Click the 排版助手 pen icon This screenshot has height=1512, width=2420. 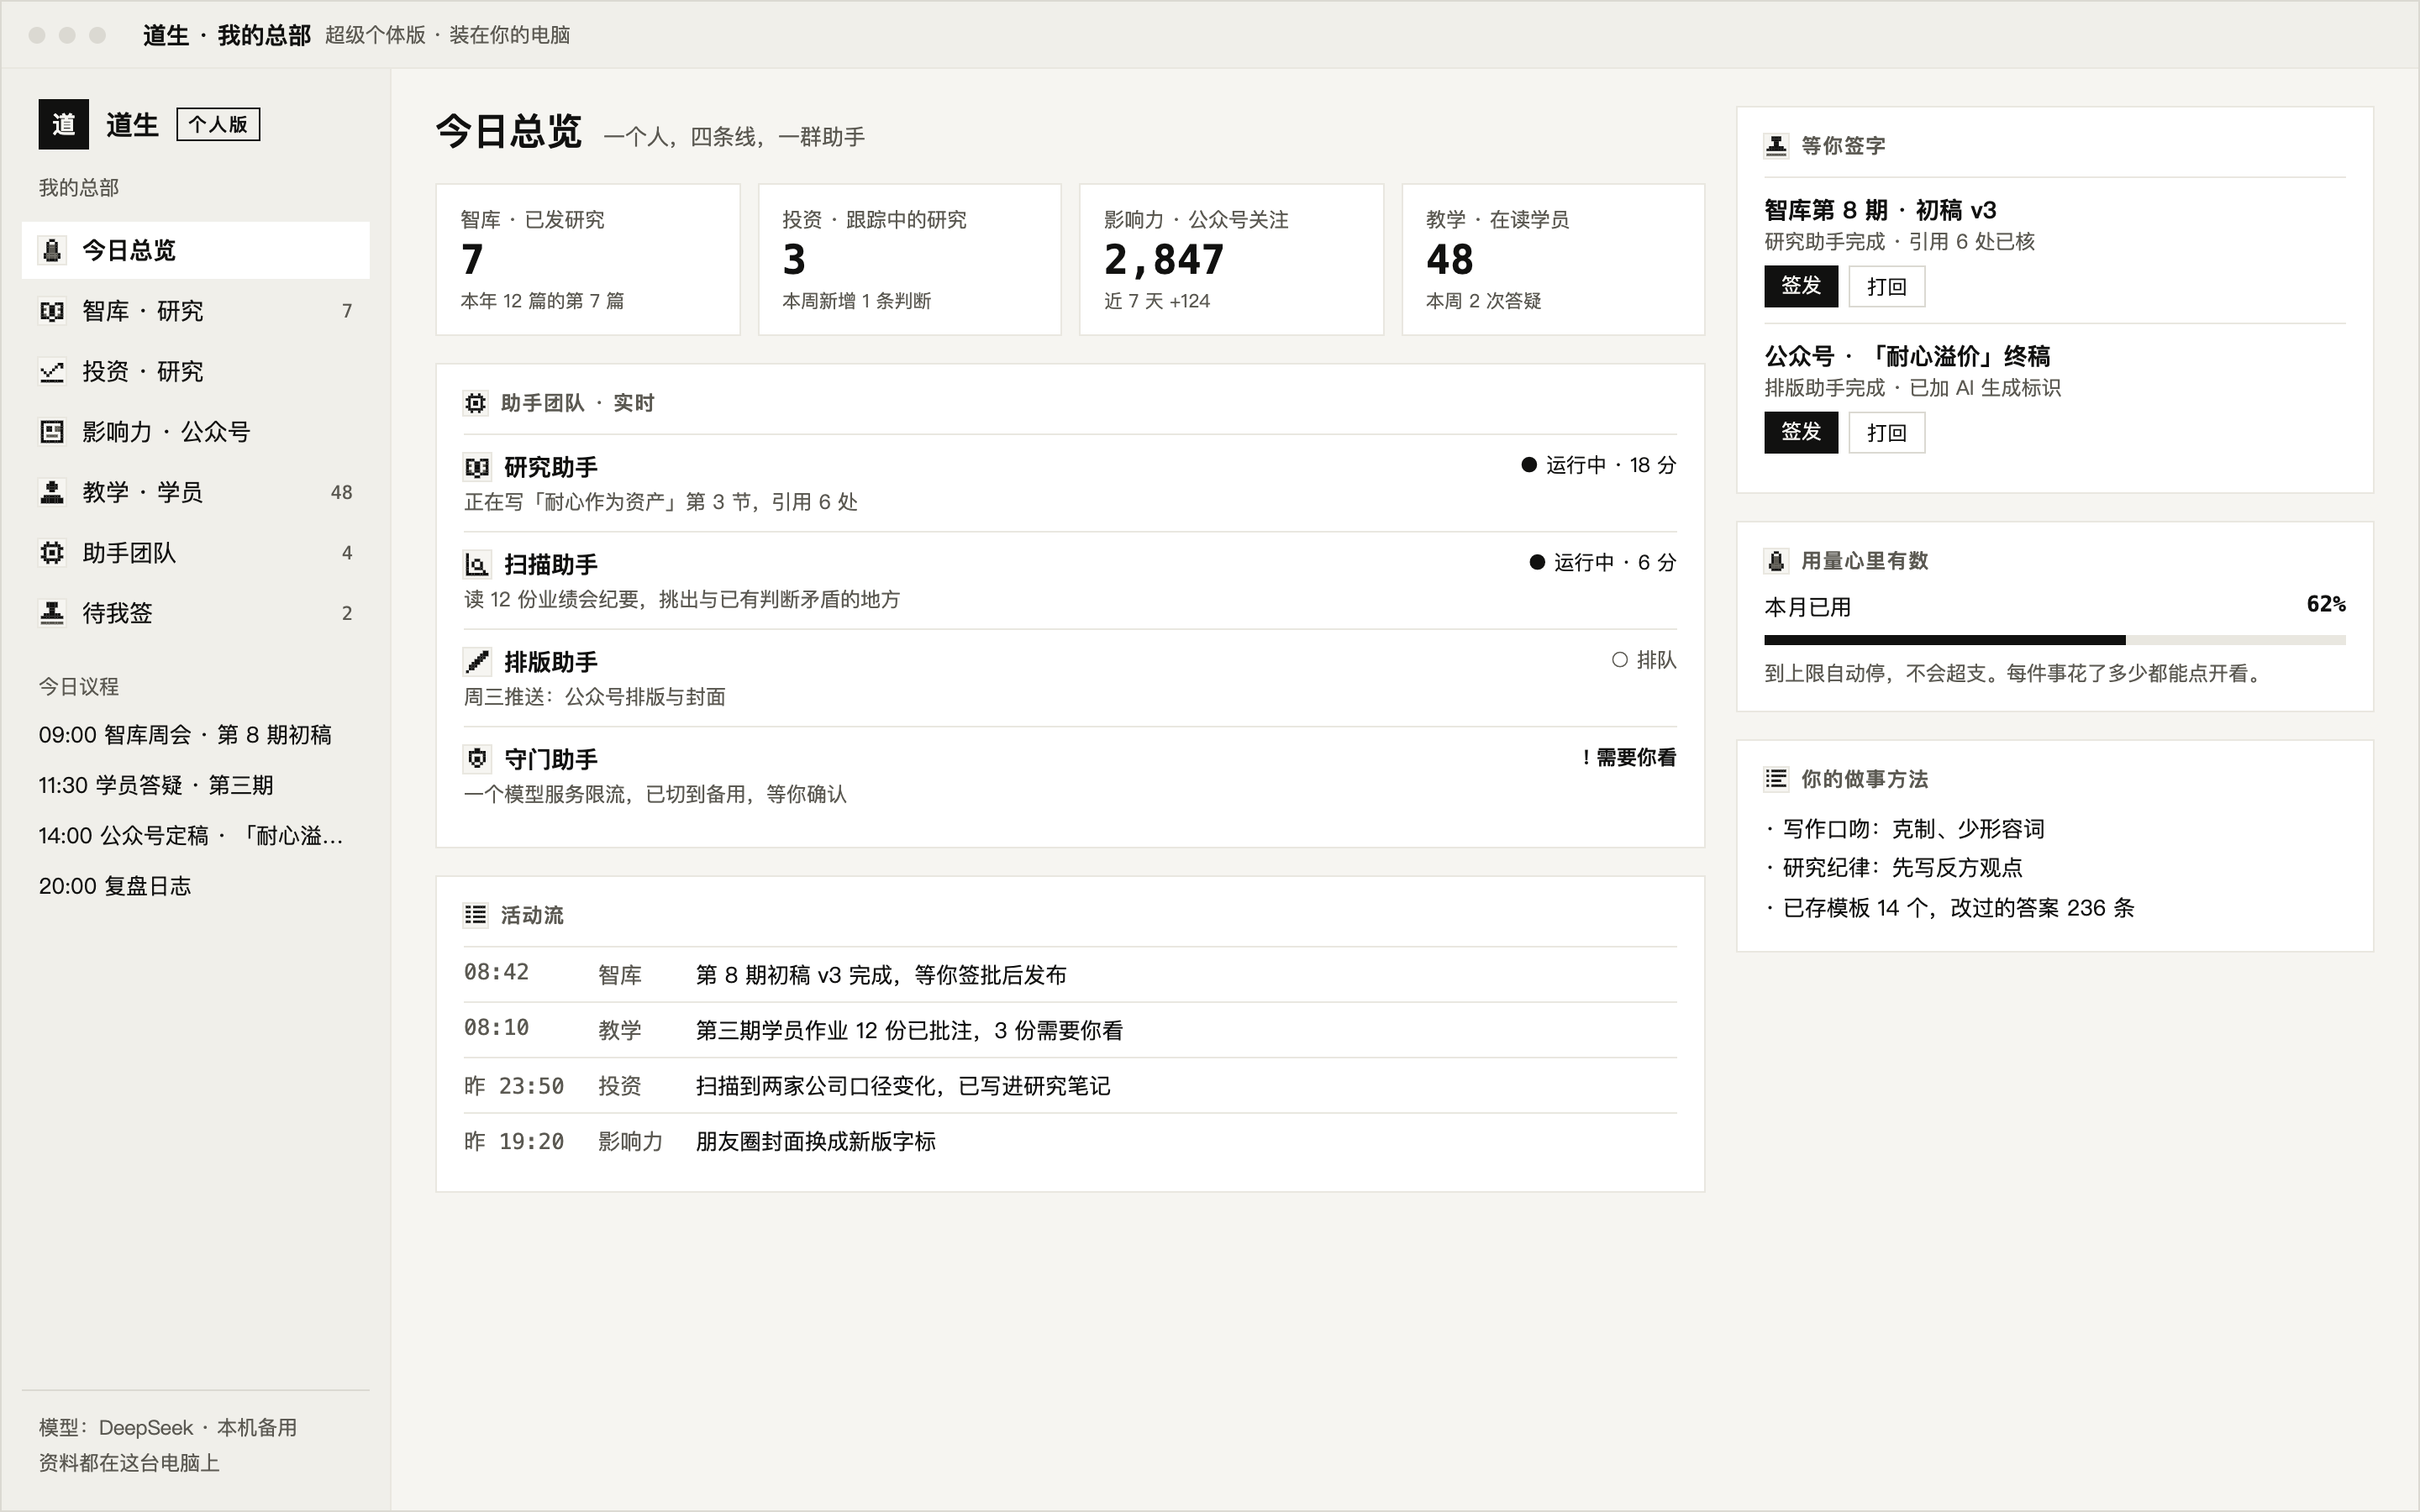click(x=477, y=662)
